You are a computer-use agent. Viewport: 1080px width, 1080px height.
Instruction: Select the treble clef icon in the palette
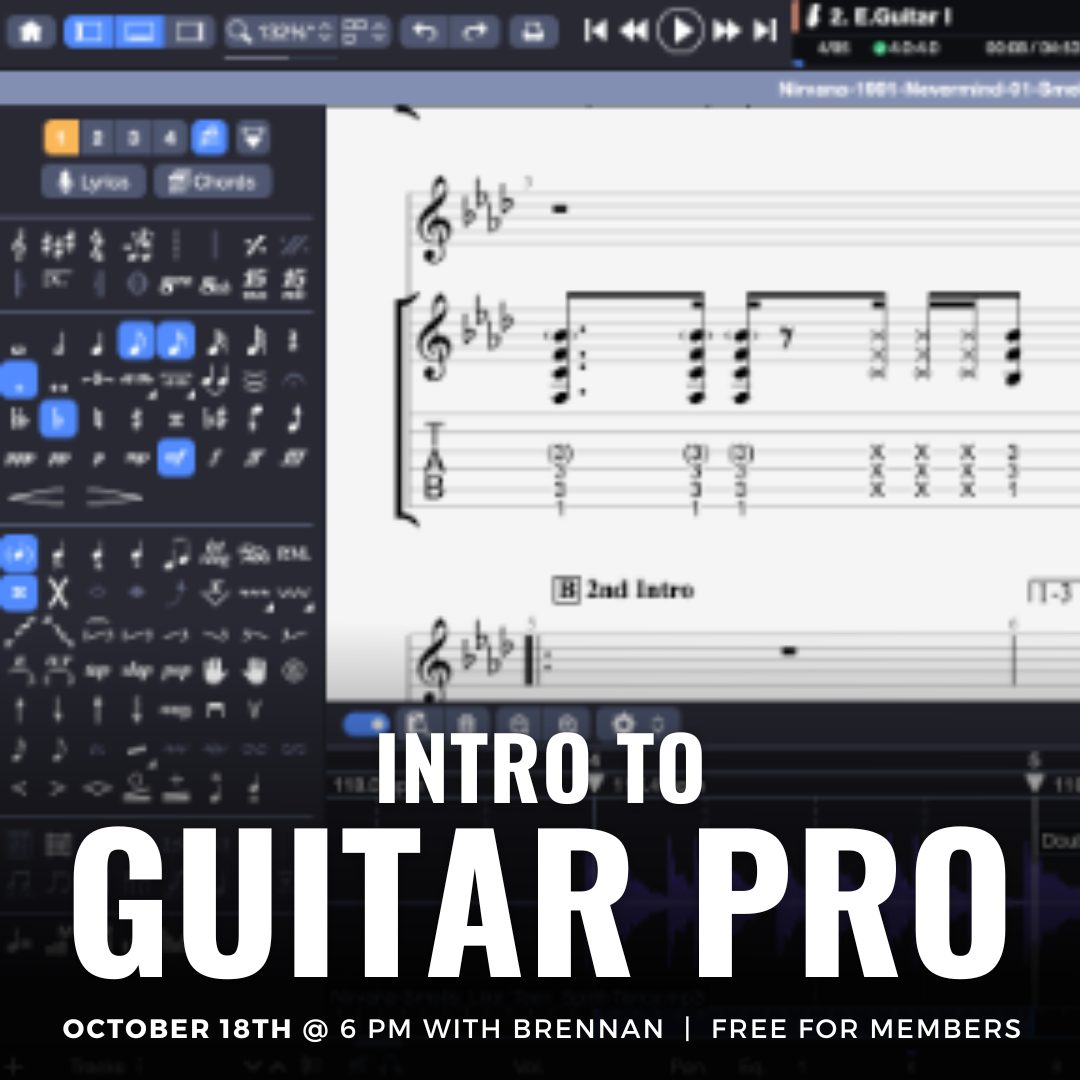coord(19,244)
